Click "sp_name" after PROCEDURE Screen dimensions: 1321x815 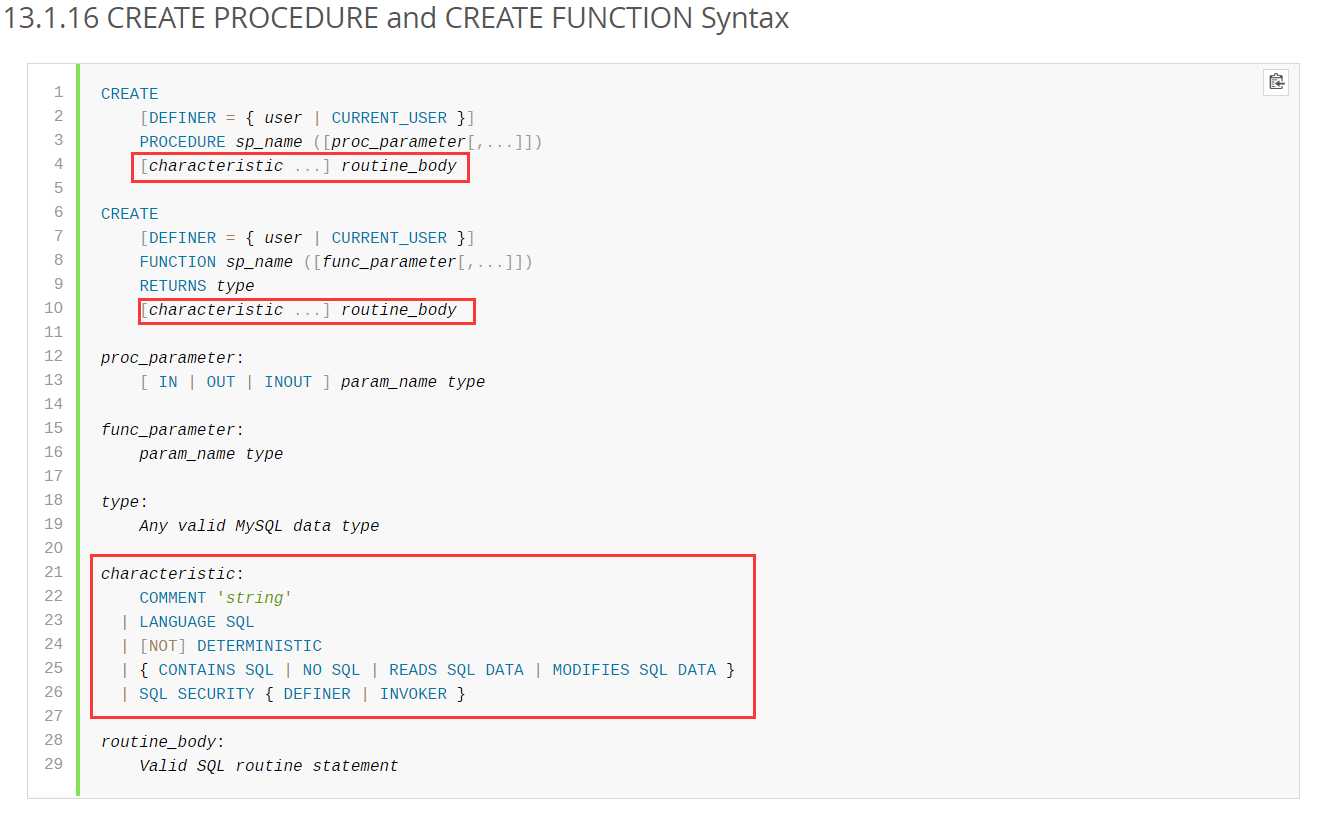click(x=269, y=142)
